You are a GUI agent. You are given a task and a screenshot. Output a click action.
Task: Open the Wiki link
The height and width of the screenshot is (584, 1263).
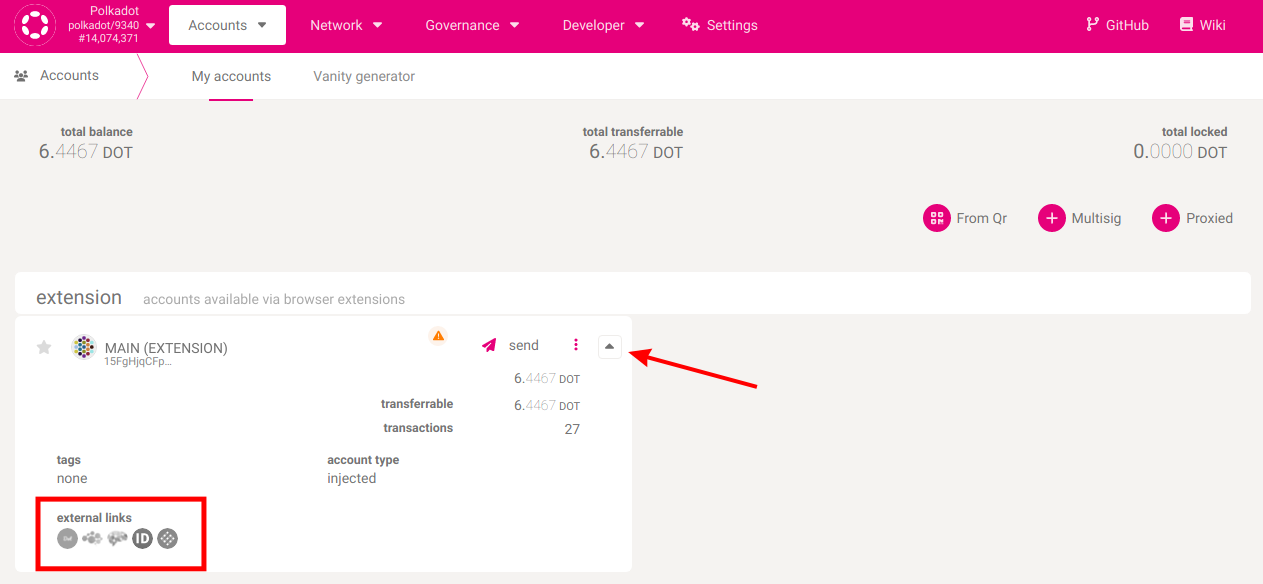coord(1202,25)
